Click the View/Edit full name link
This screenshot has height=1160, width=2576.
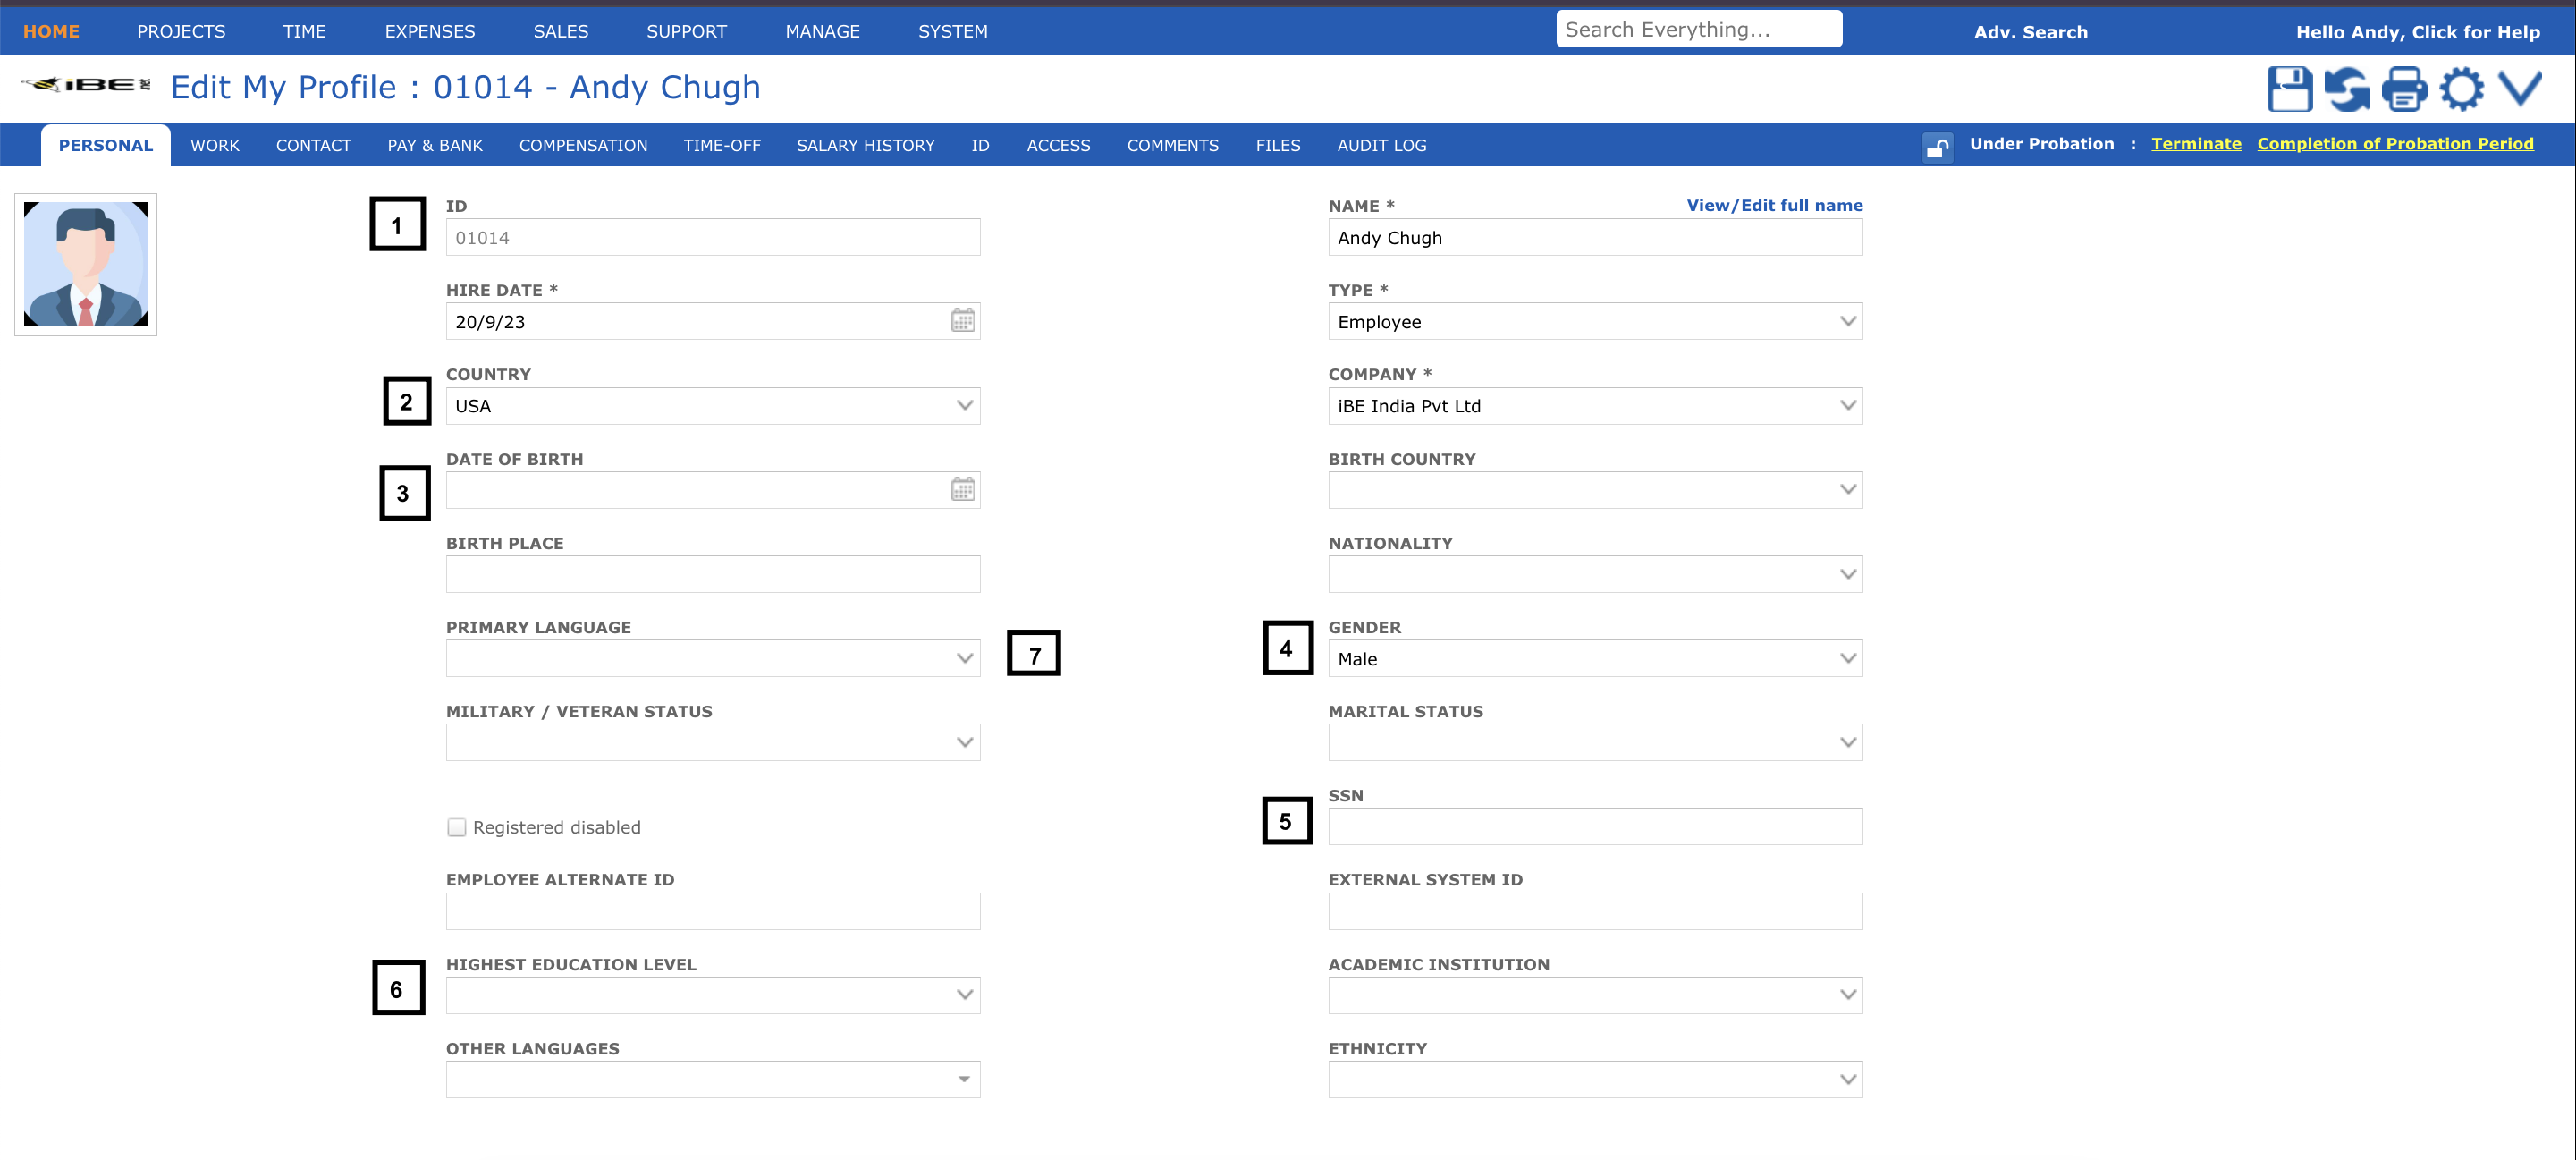[x=1774, y=205]
